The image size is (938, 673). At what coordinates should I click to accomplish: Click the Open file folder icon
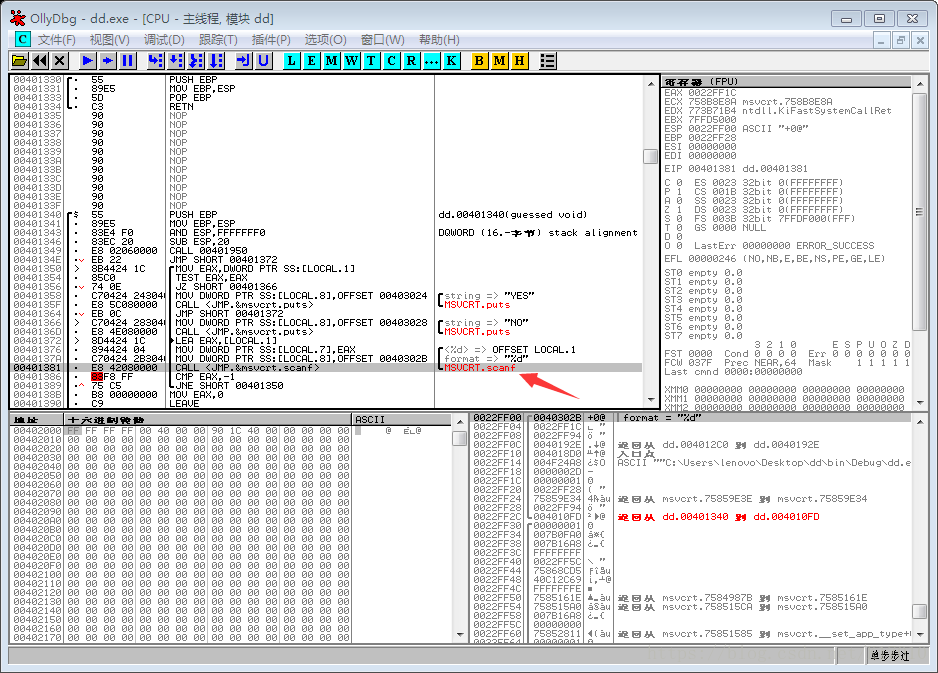[19, 60]
